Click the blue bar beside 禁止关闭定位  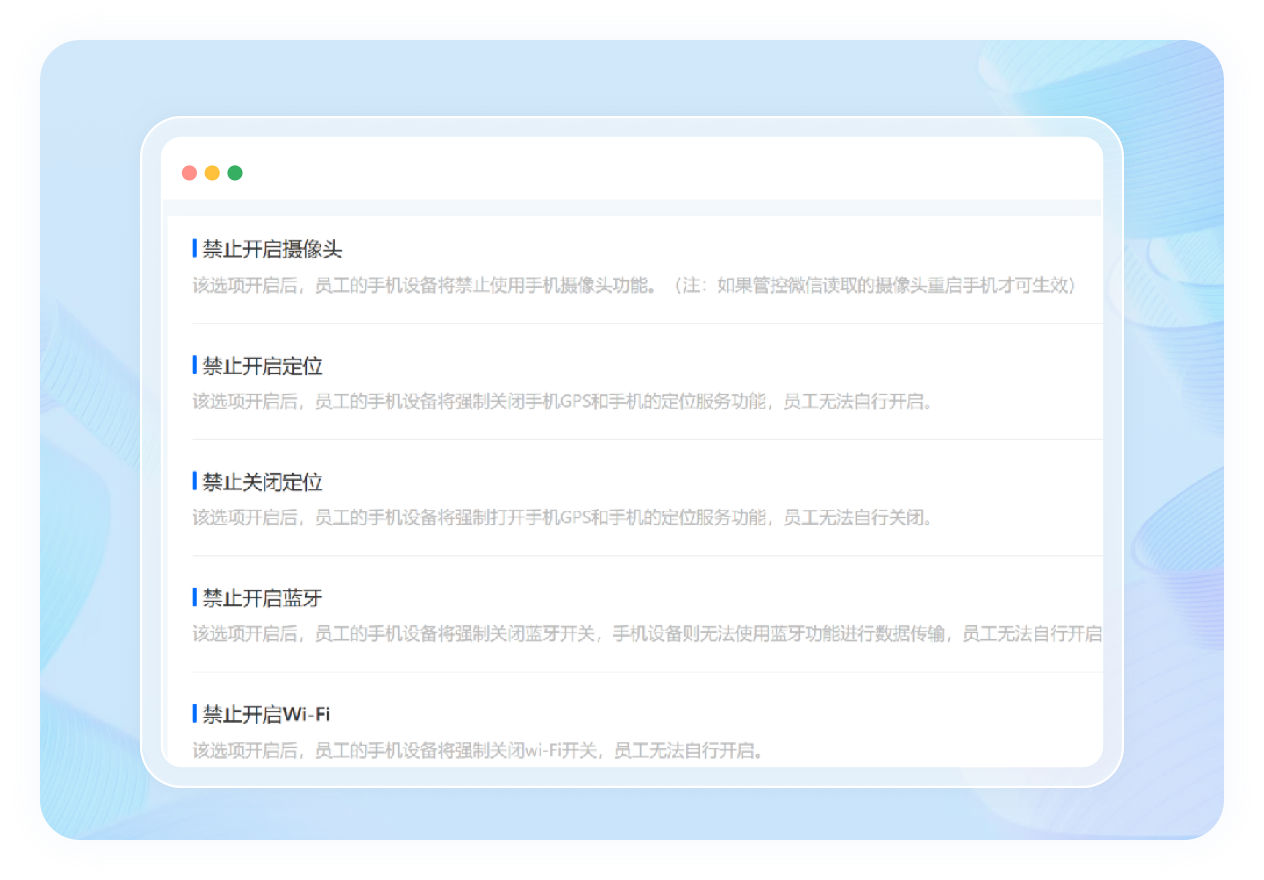pyautogui.click(x=194, y=481)
